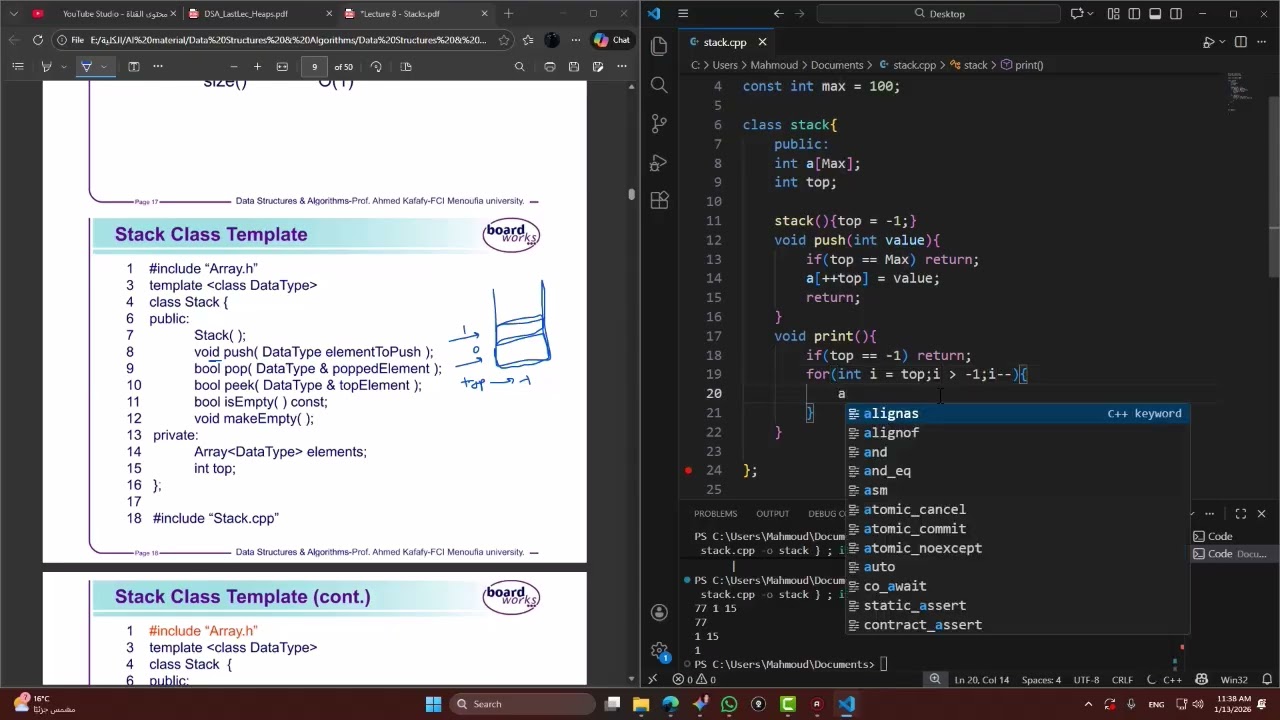Switch to the DSA_LastLec_Heaps.pdf browser tab
Image resolution: width=1280 pixels, height=720 pixels.
click(x=247, y=14)
